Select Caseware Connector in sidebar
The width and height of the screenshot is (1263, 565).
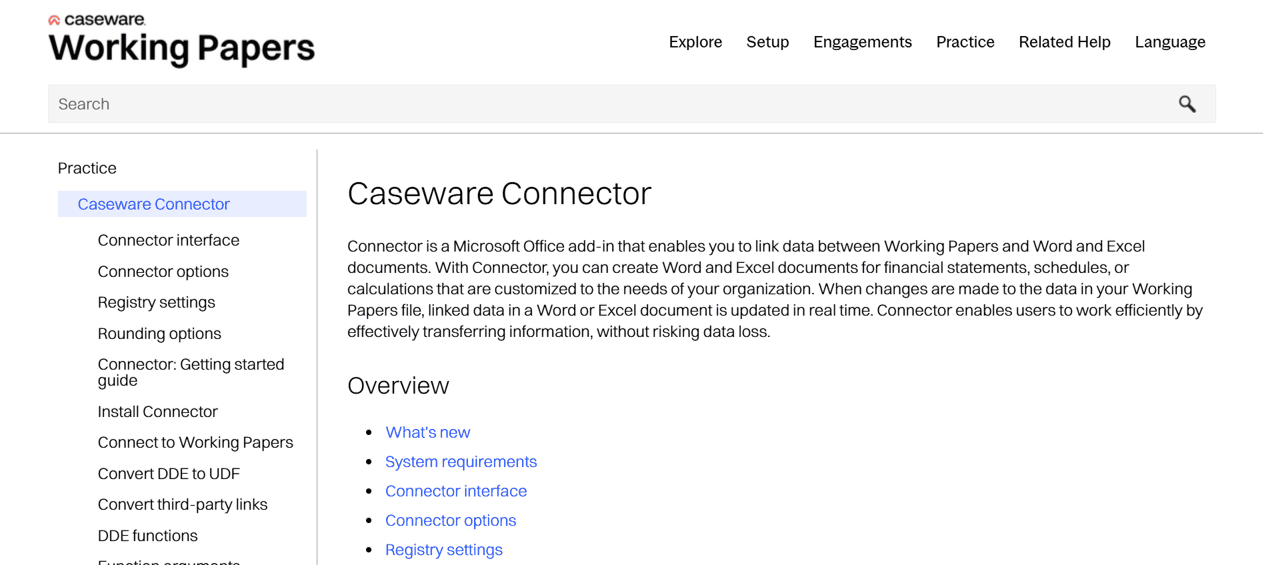(x=182, y=204)
